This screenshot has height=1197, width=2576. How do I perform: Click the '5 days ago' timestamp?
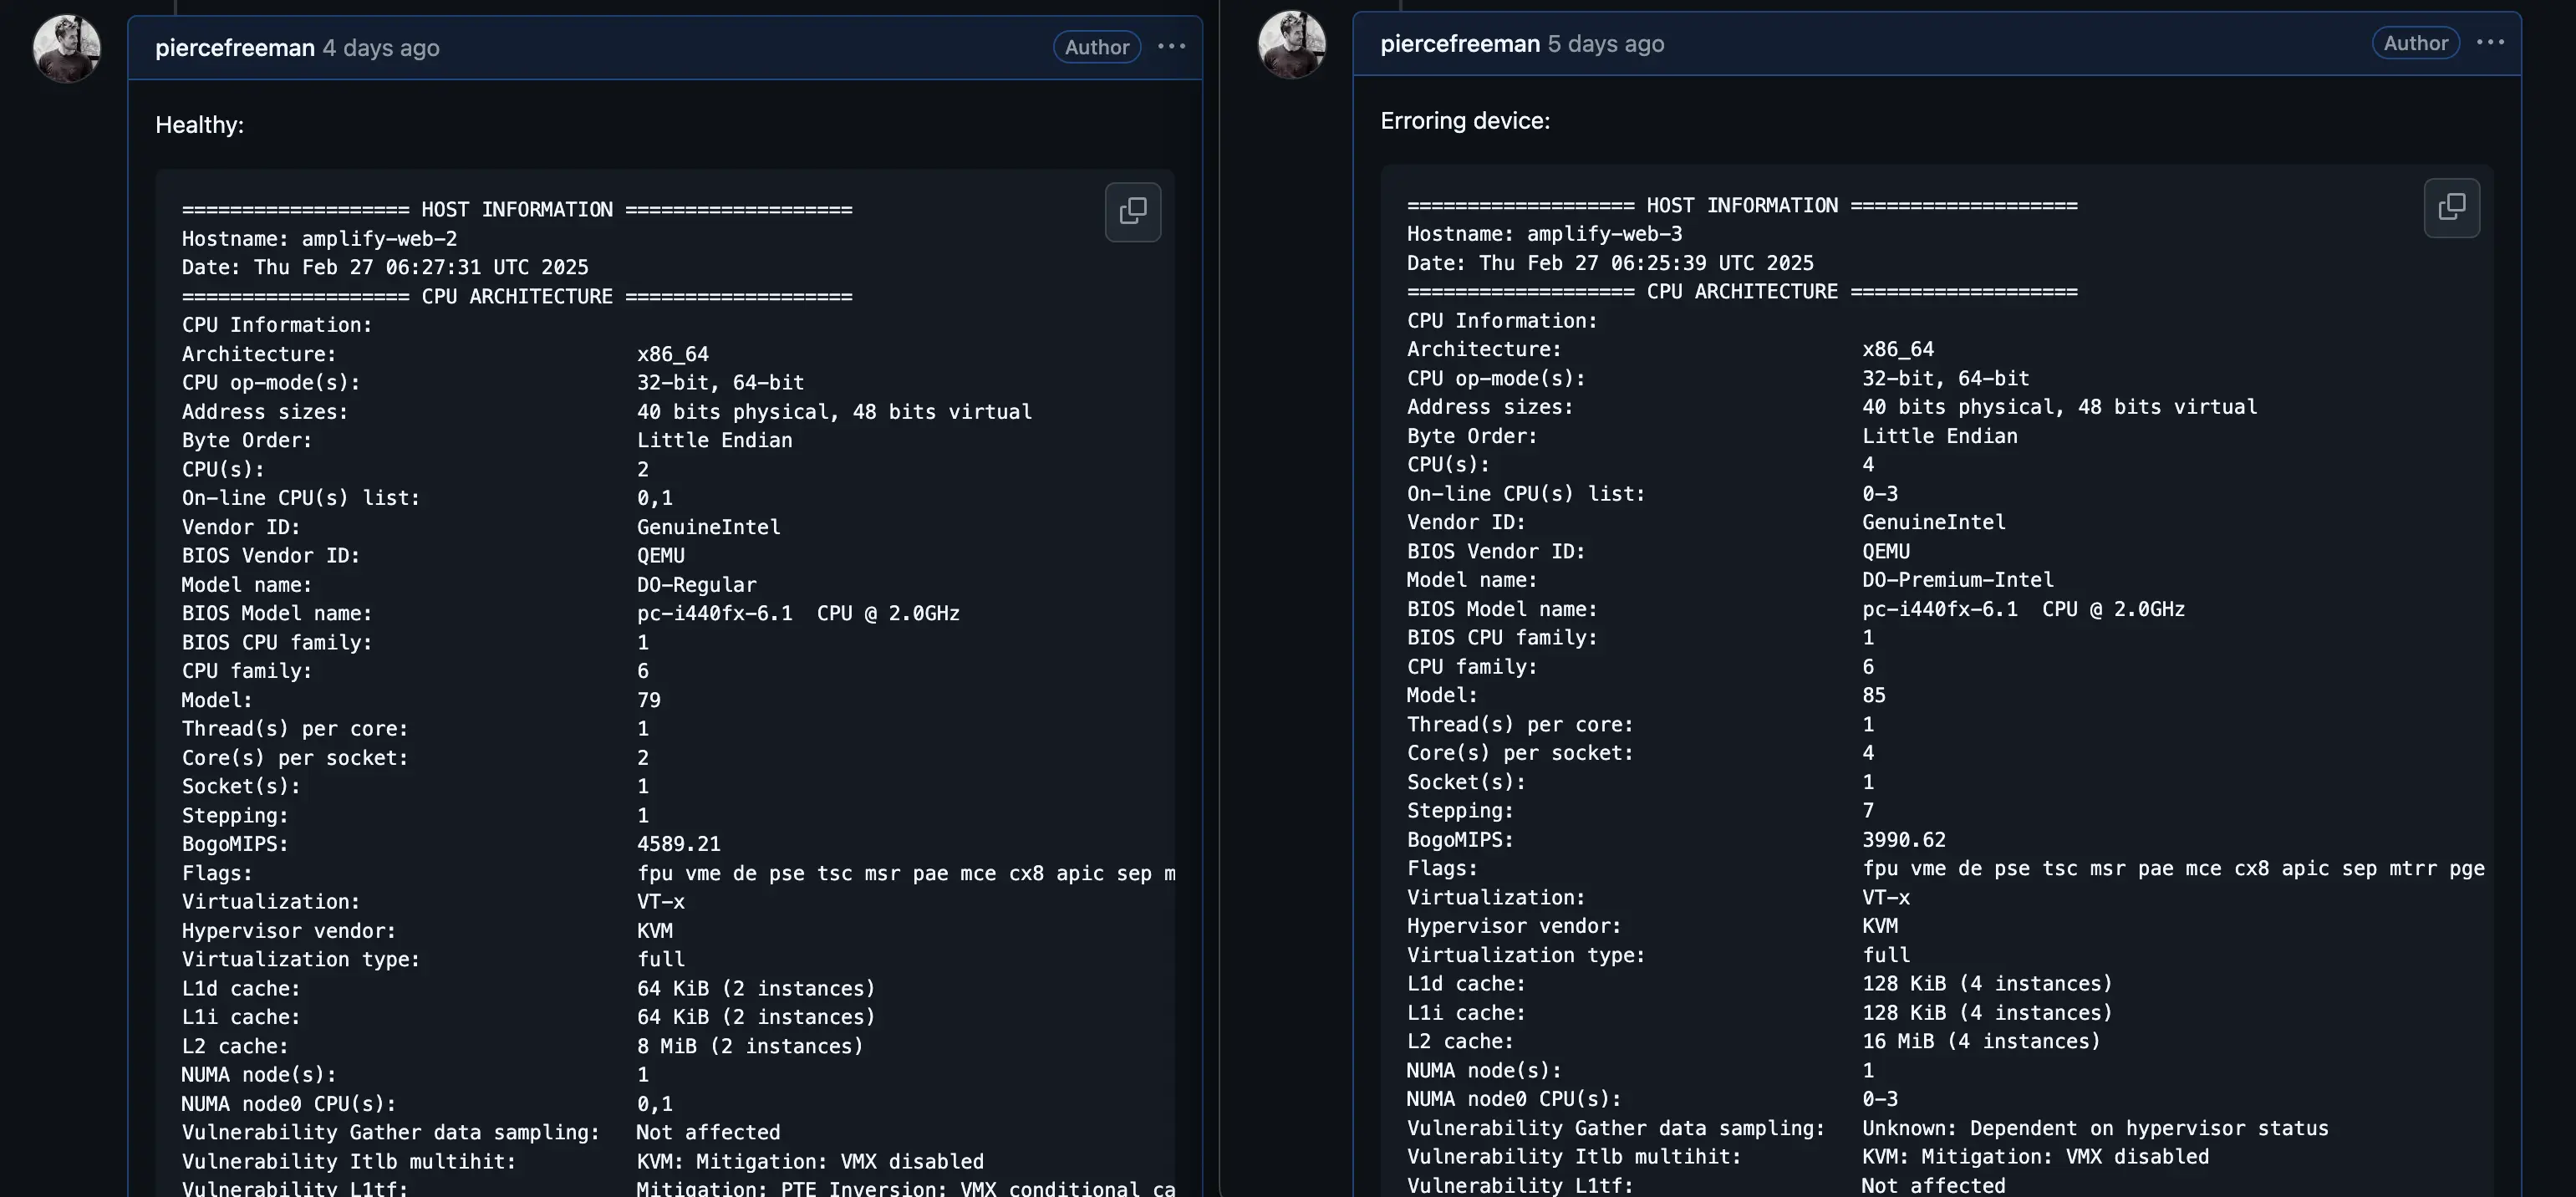[1606, 44]
